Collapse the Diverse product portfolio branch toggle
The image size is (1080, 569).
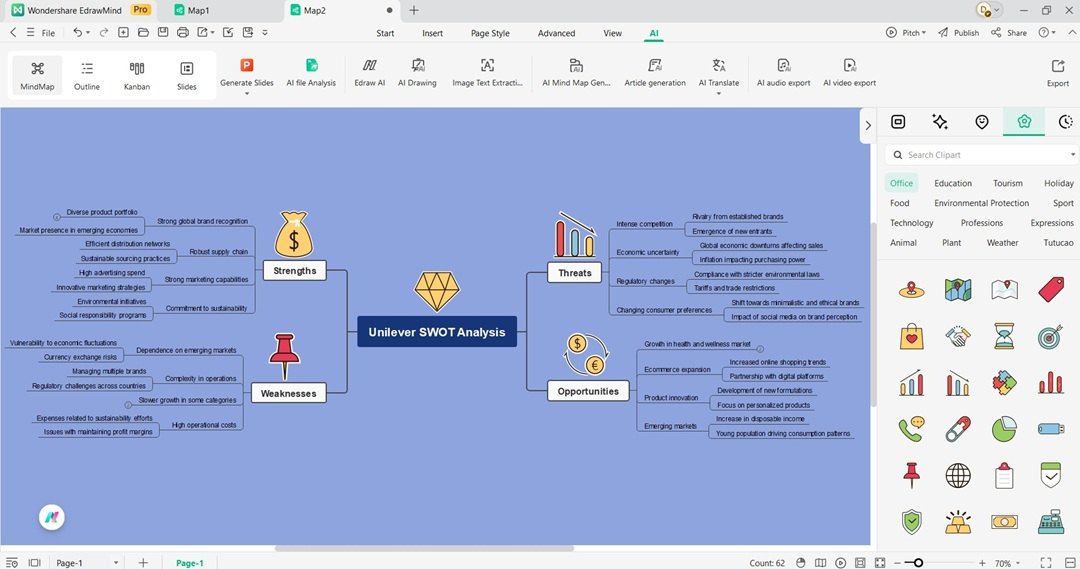point(56,217)
